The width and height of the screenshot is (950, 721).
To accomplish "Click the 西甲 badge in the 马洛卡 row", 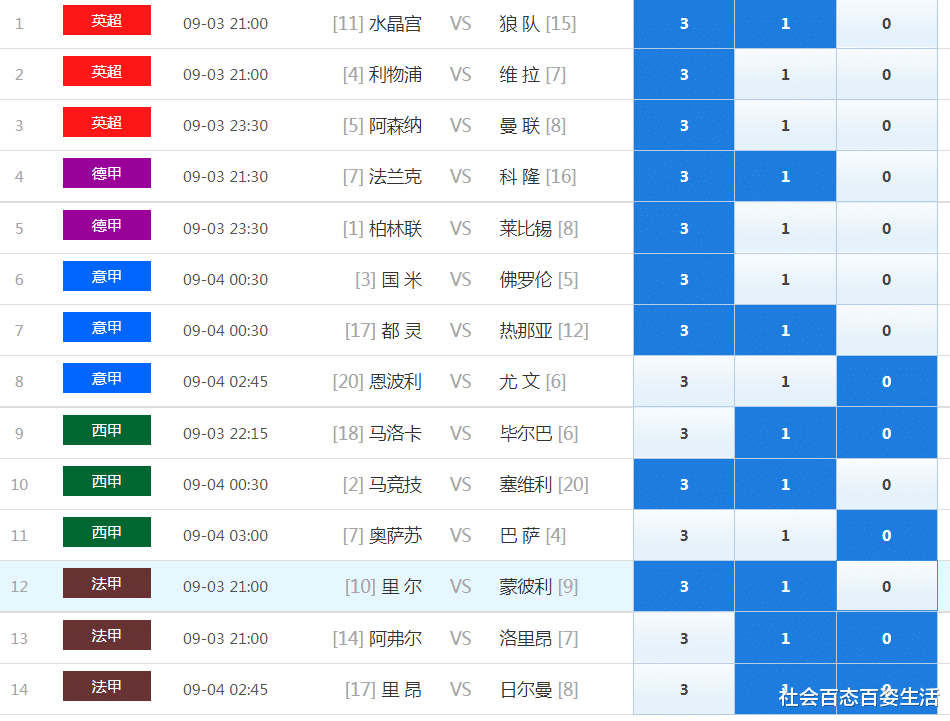I will click(x=107, y=430).
